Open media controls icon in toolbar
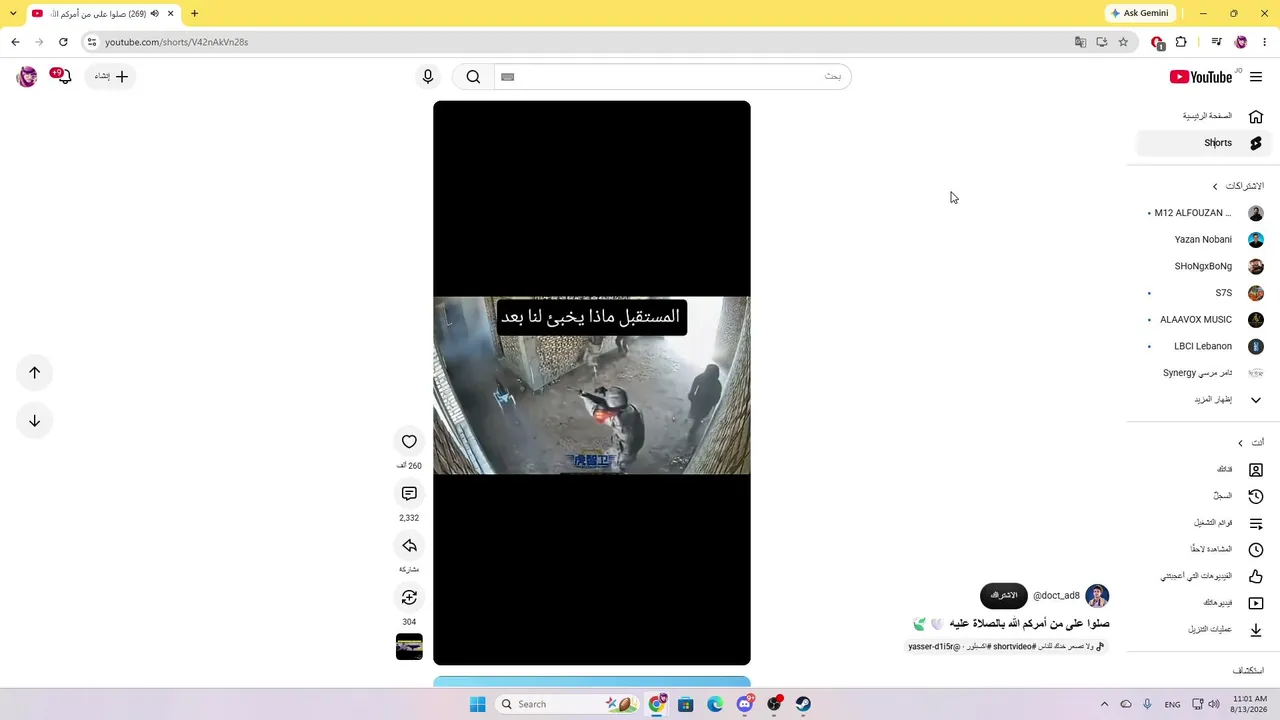This screenshot has width=1280, height=720. pyautogui.click(x=1216, y=42)
